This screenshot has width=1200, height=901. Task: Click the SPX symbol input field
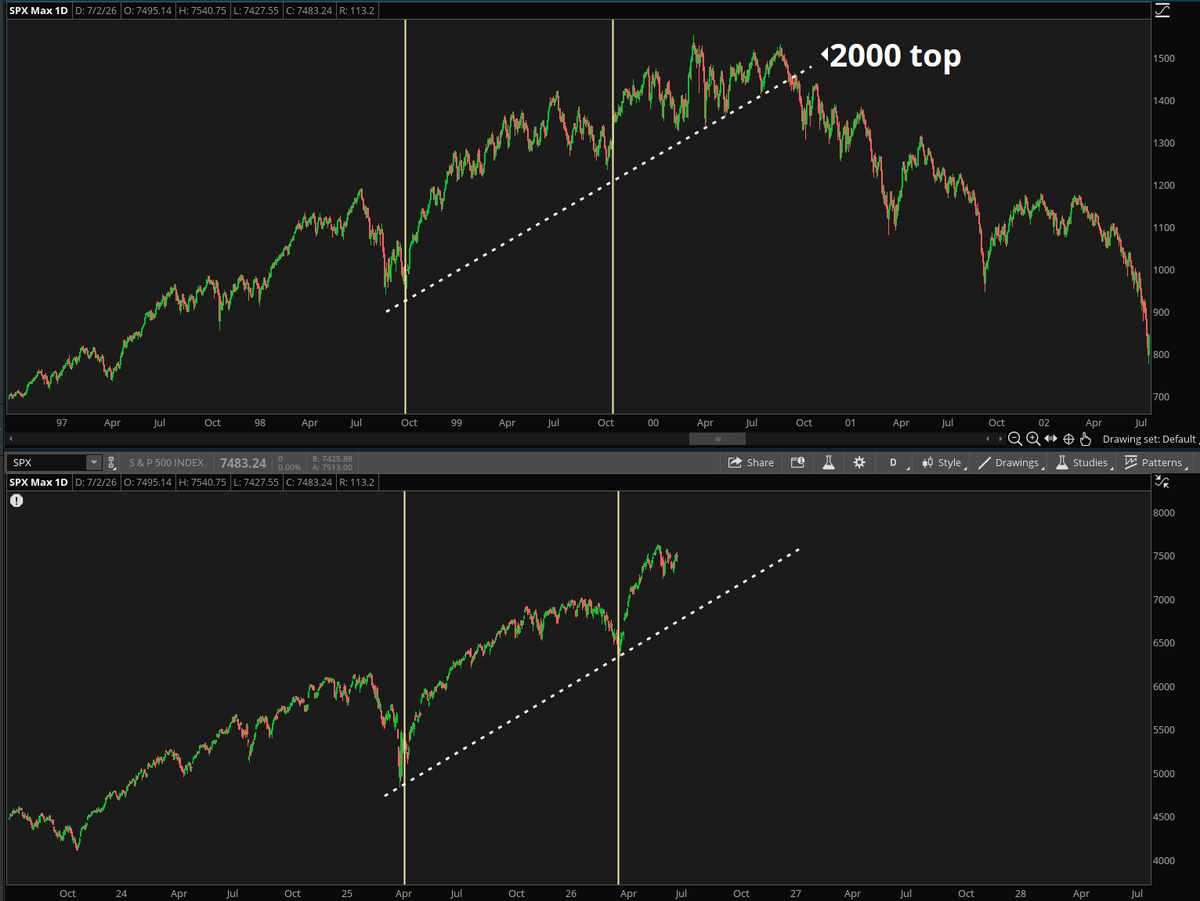(x=46, y=463)
